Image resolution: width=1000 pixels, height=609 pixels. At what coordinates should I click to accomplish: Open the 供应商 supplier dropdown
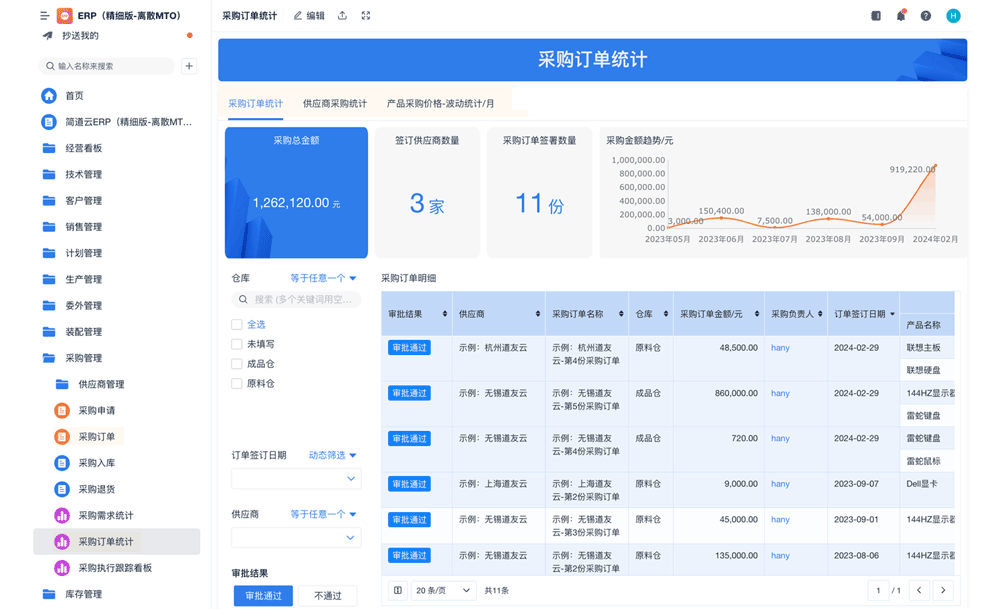pos(296,537)
